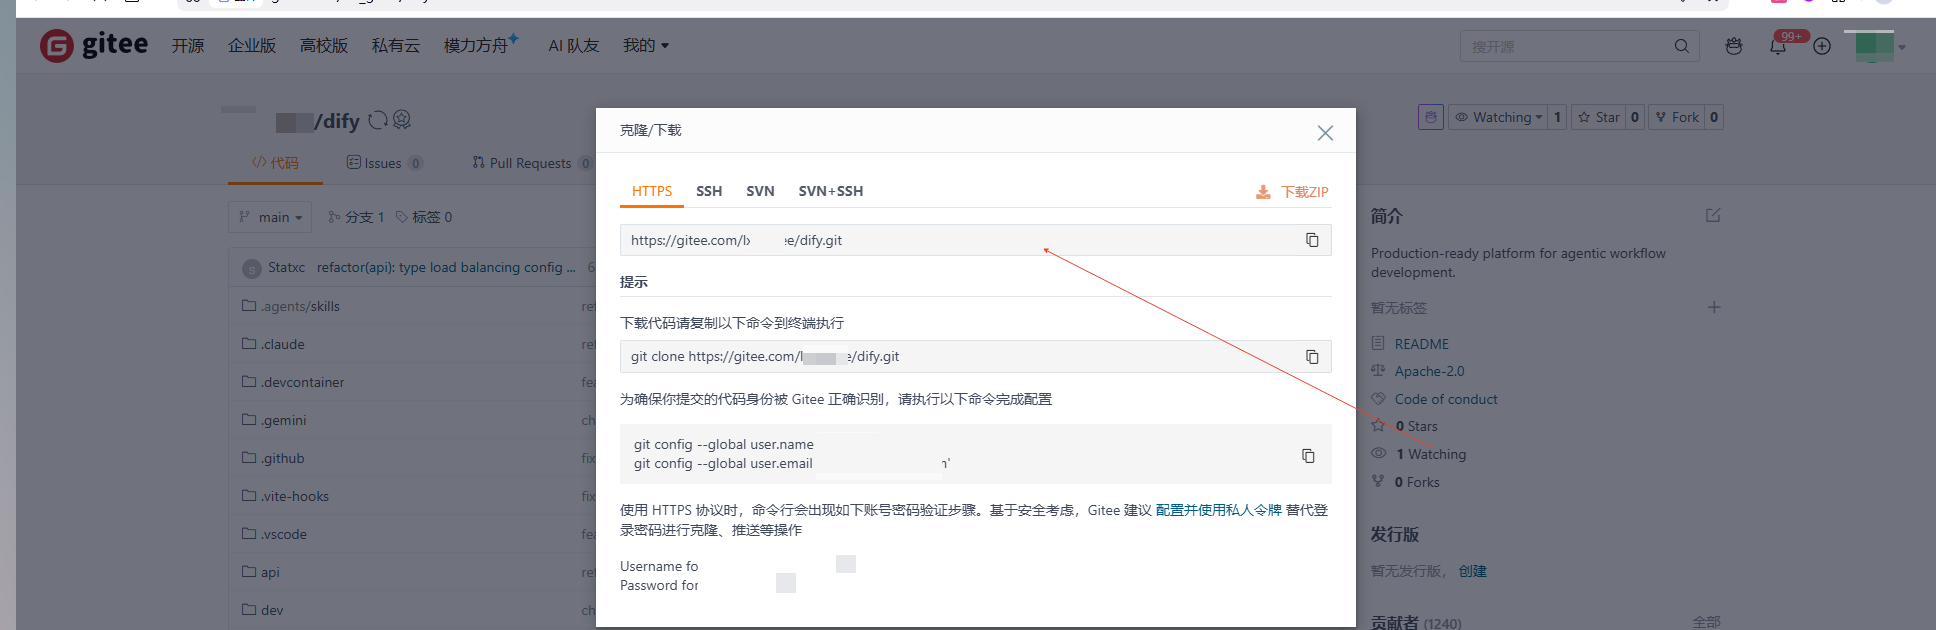Star the repository

tap(1599, 117)
